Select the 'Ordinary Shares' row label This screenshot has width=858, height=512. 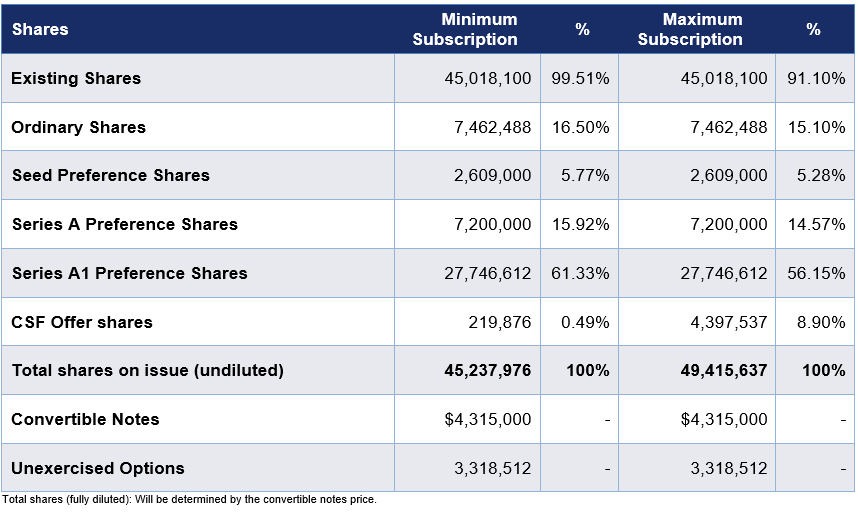pyautogui.click(x=78, y=127)
